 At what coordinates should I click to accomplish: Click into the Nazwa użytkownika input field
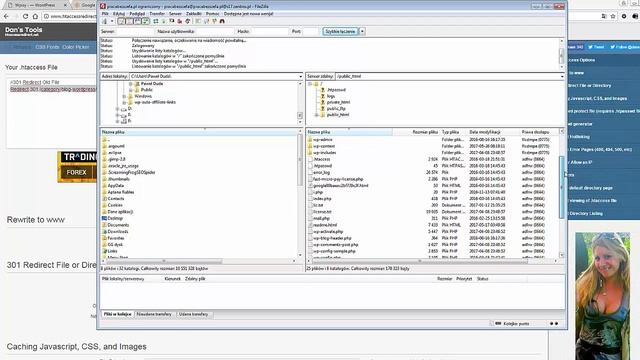[215, 31]
